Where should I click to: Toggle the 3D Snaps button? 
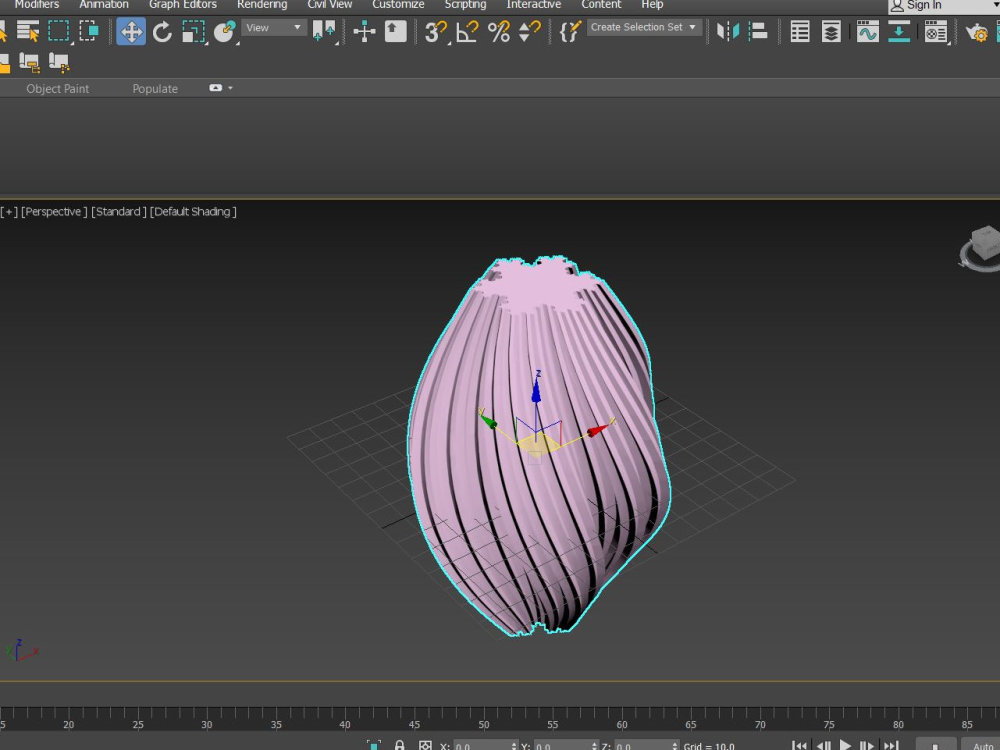(436, 31)
